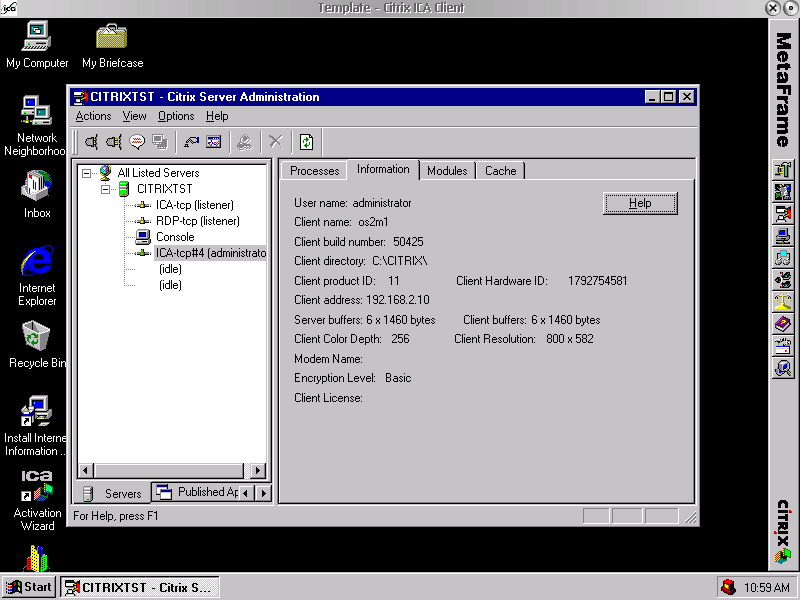This screenshot has width=800, height=600.
Task: Open the Options menu
Action: [176, 116]
